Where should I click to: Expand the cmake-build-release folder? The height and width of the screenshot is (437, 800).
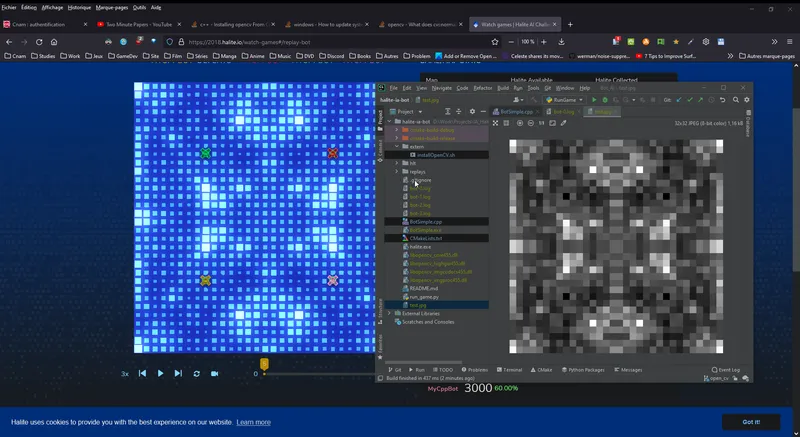point(397,138)
